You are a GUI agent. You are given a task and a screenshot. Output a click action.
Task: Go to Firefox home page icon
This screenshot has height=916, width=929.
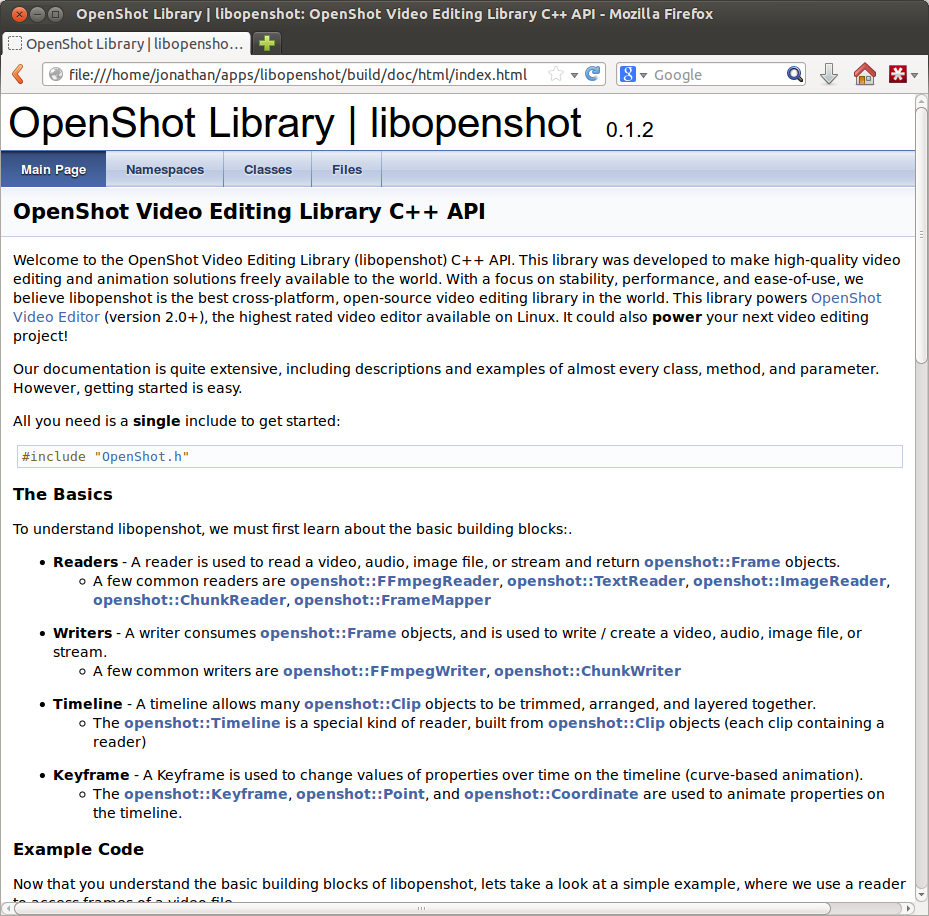[x=864, y=75]
